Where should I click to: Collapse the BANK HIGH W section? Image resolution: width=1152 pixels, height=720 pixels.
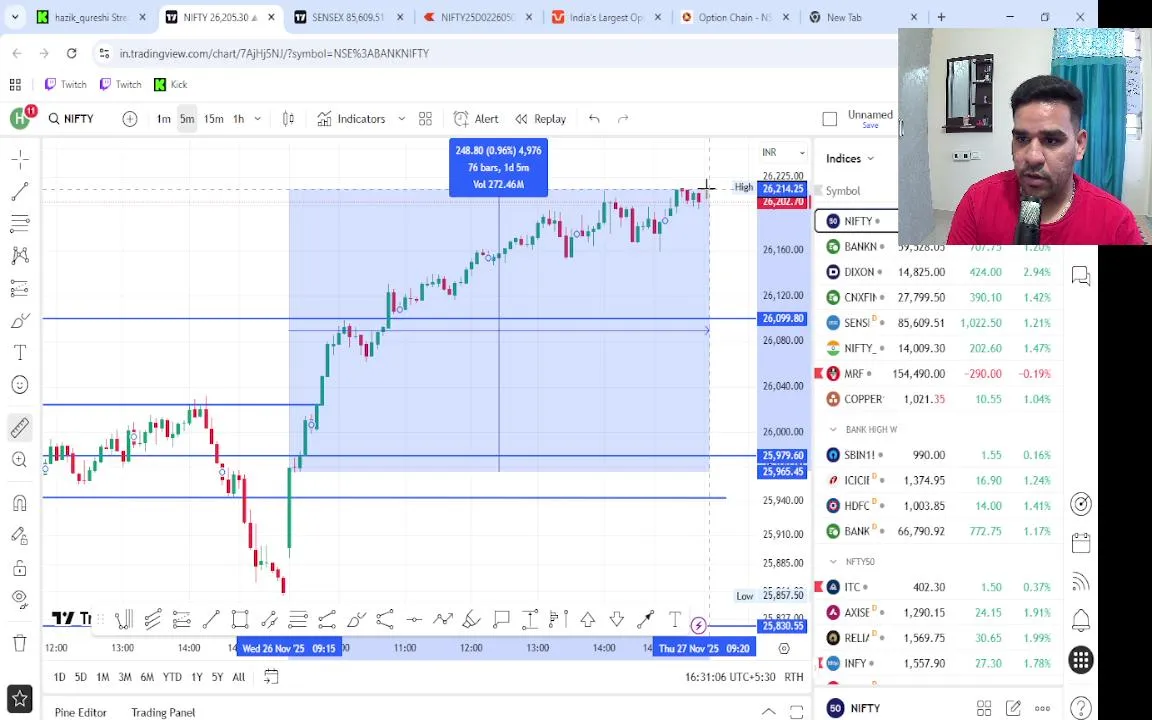(x=833, y=429)
